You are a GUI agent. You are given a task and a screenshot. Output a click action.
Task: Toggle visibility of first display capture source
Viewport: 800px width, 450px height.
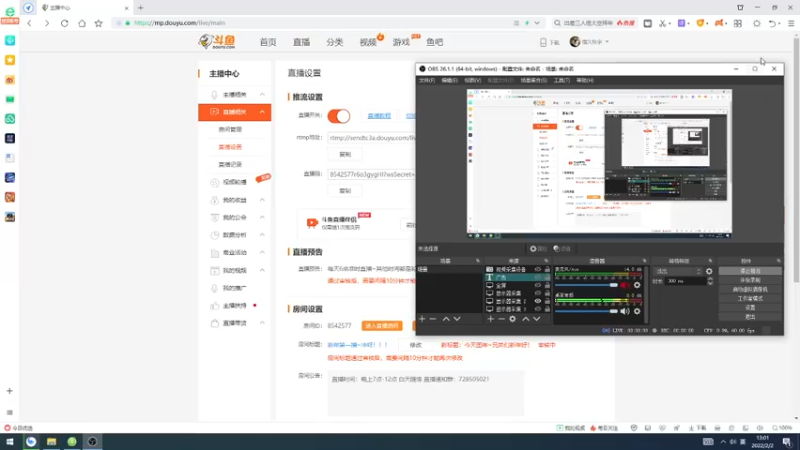tap(538, 293)
